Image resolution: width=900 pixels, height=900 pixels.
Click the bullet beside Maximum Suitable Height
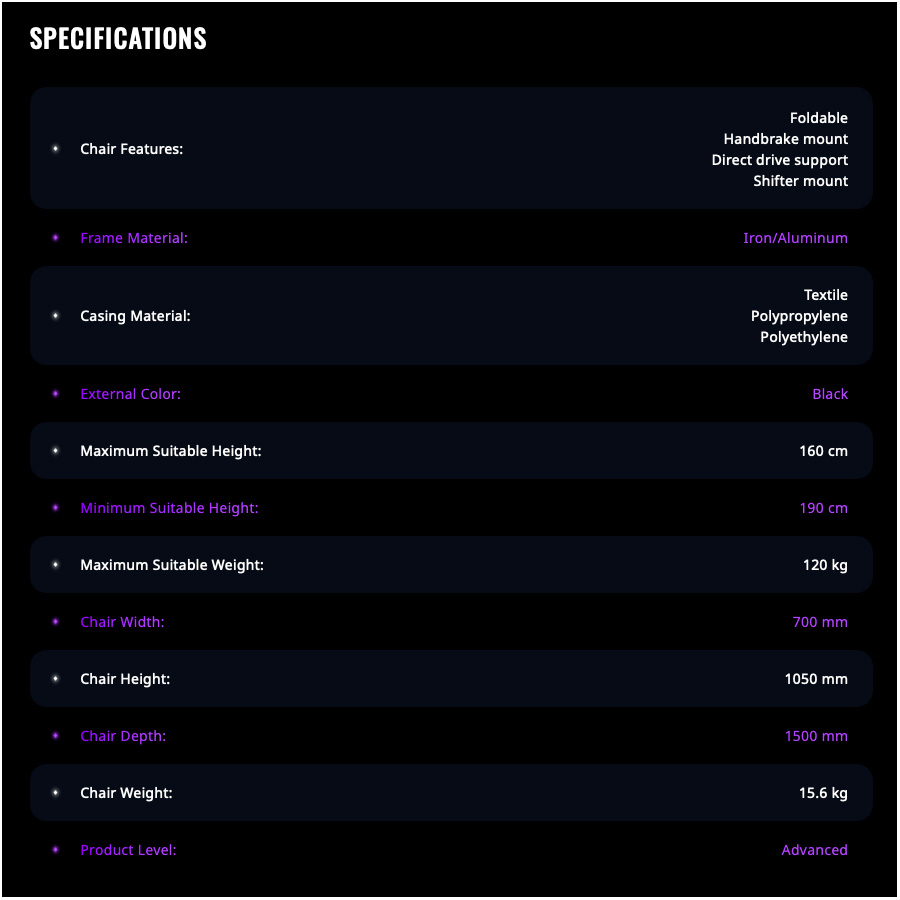click(x=56, y=451)
